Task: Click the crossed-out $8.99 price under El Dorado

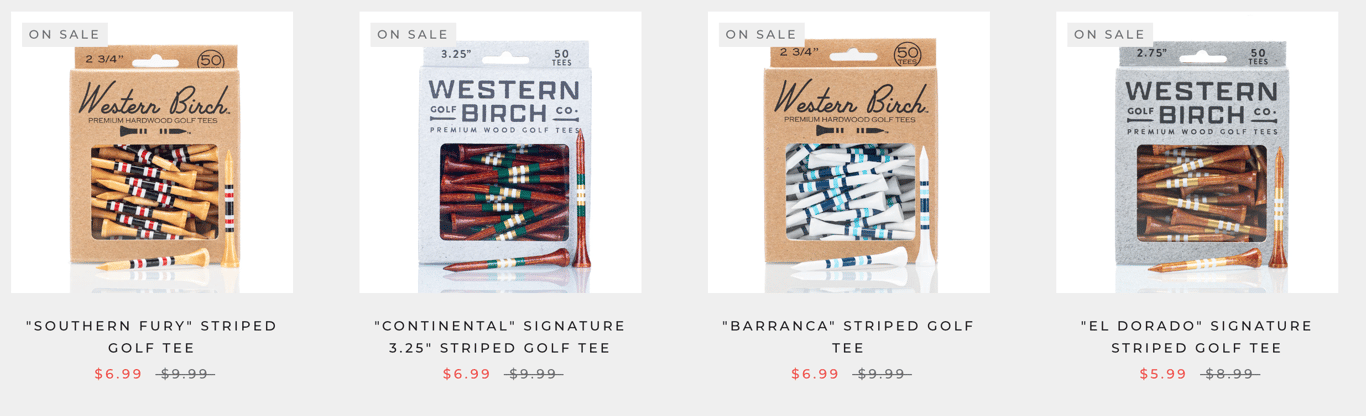Action: pos(1230,374)
